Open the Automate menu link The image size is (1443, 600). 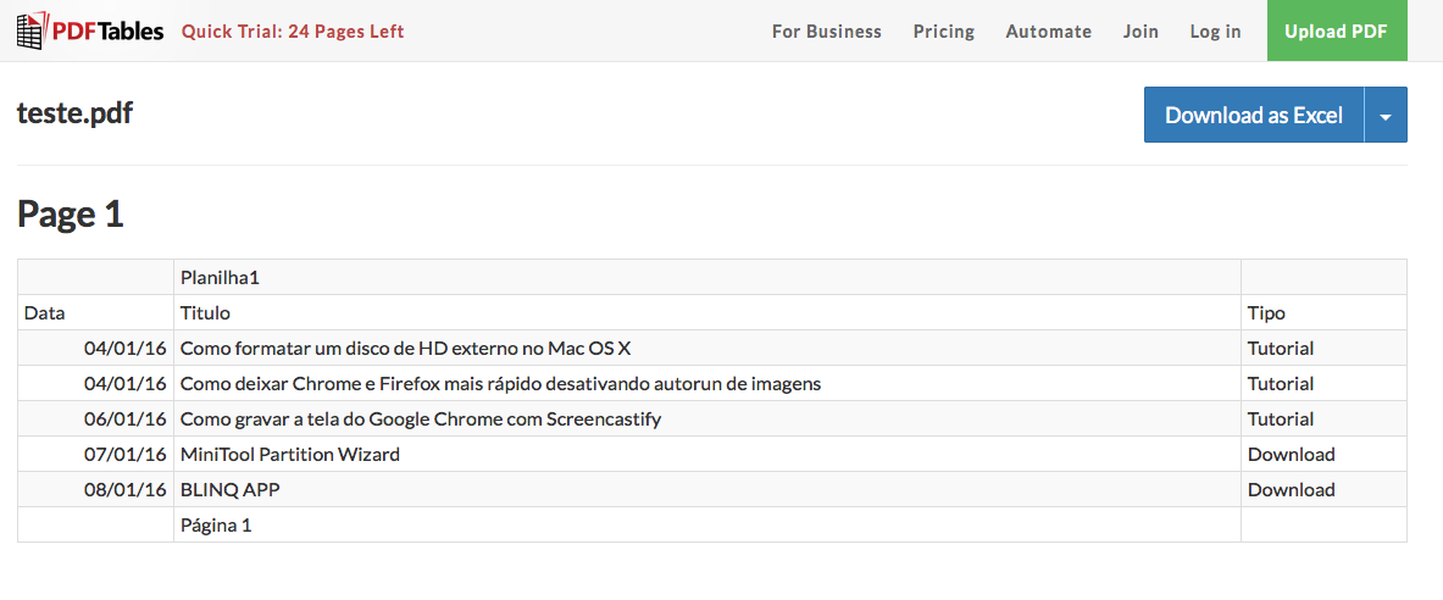[1048, 31]
